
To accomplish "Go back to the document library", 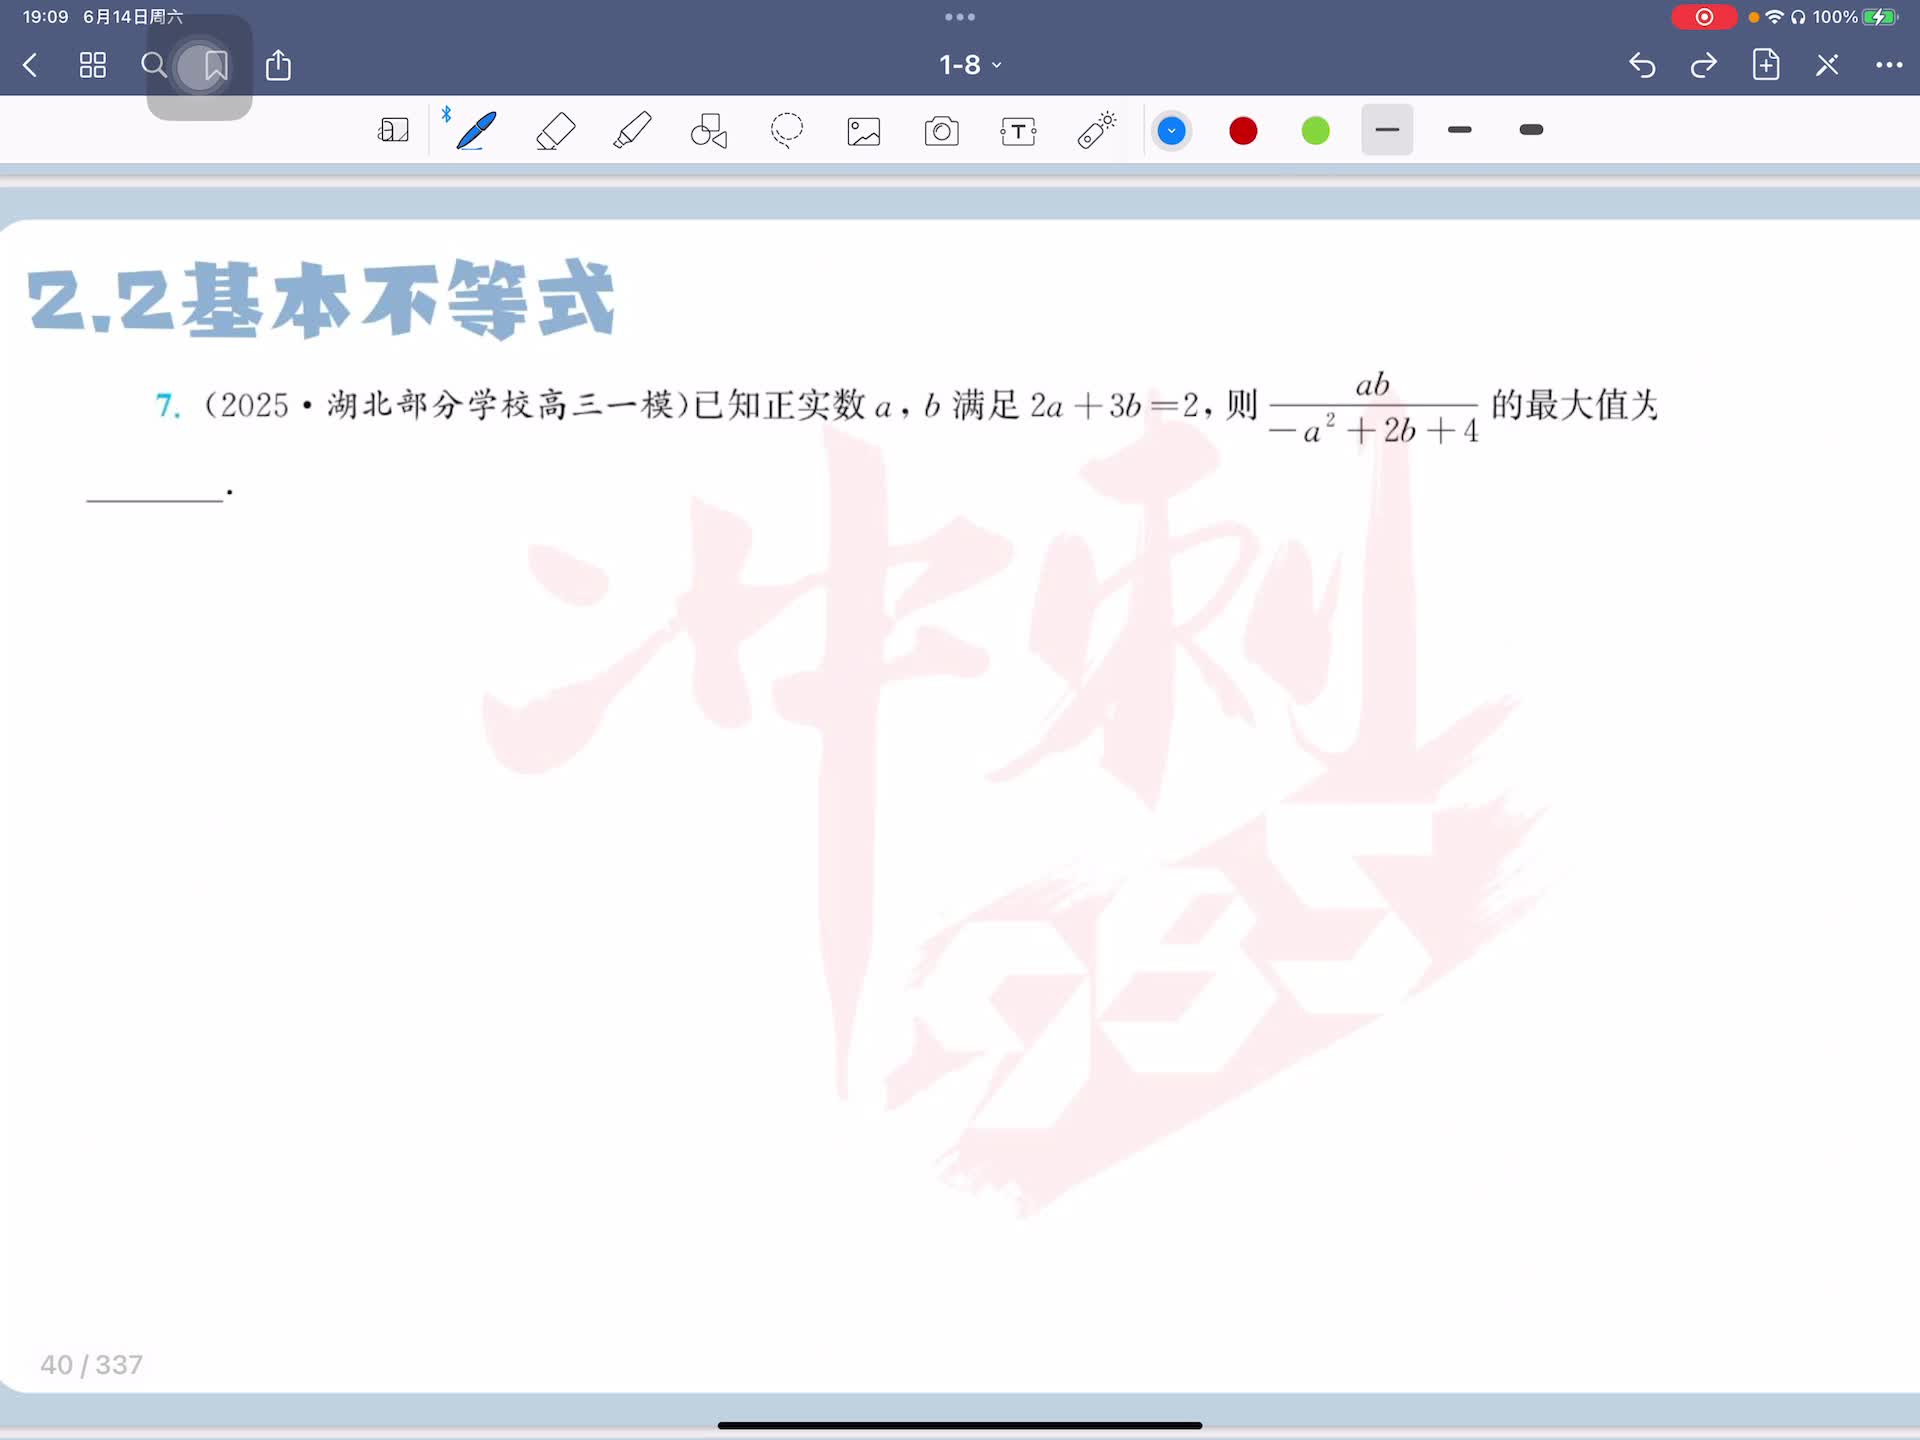I will click(30, 66).
